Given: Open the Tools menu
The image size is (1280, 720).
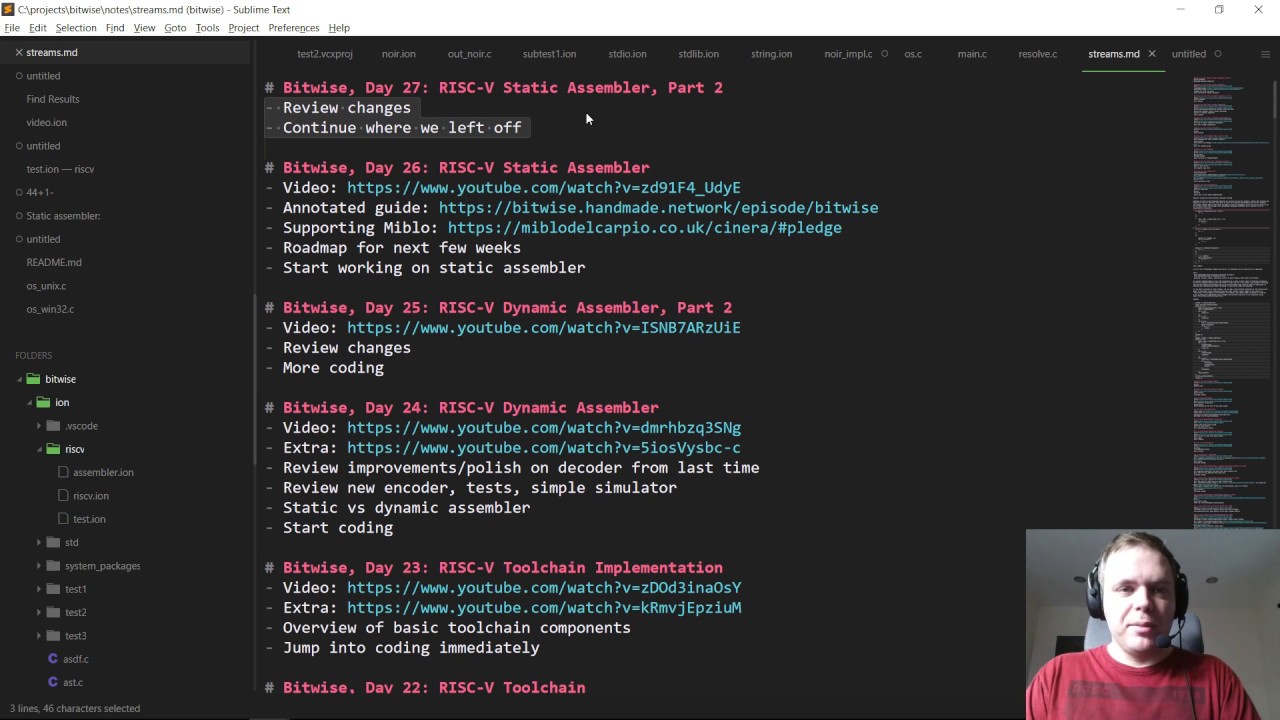Looking at the screenshot, I should click(x=207, y=28).
